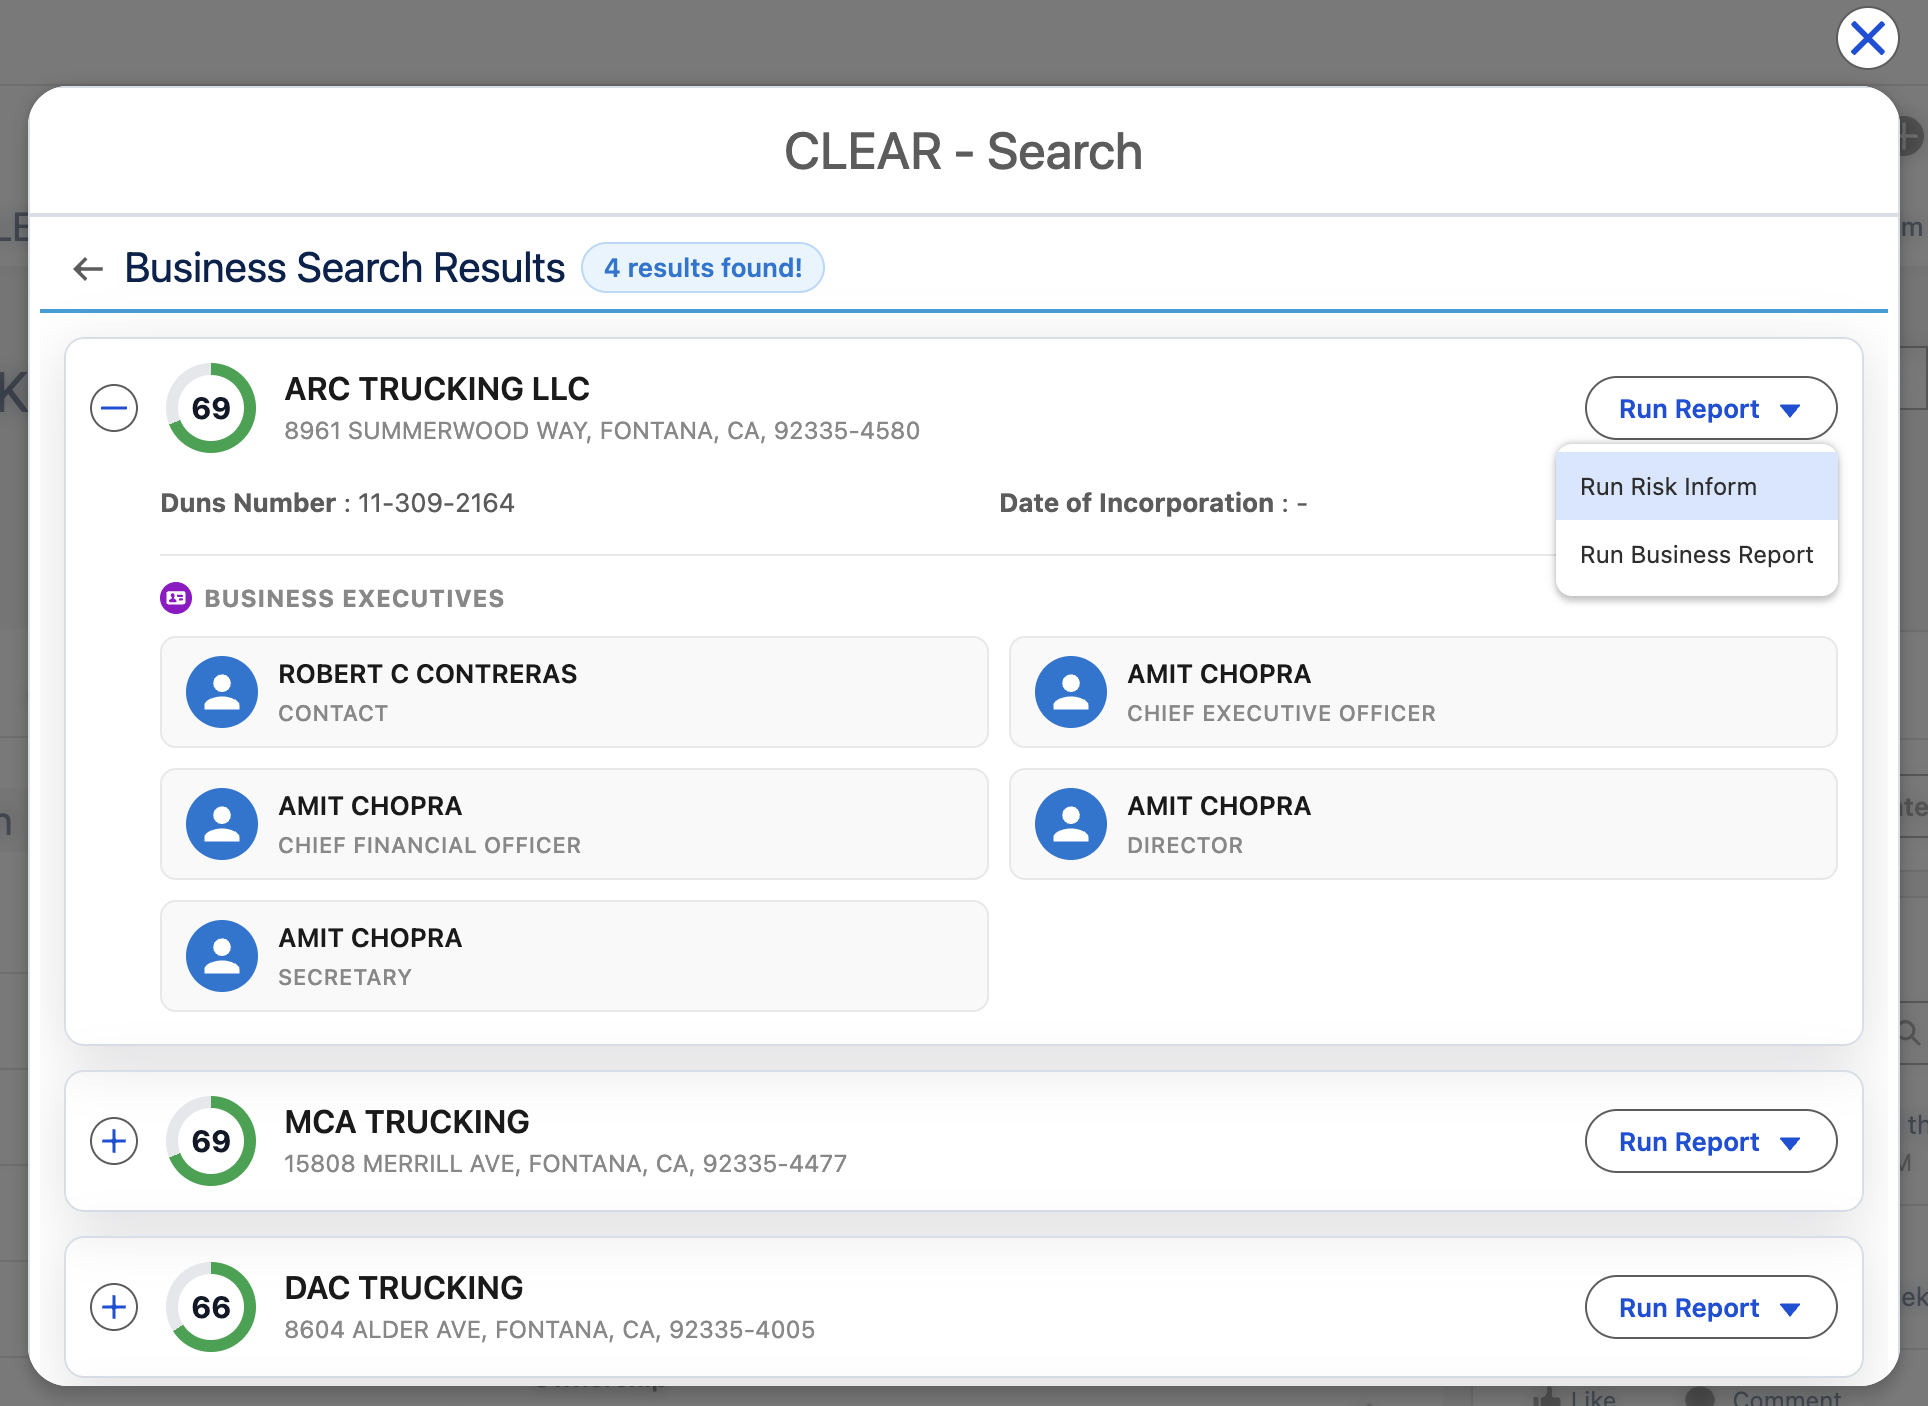Click the Business Executives purple badge icon

click(176, 598)
